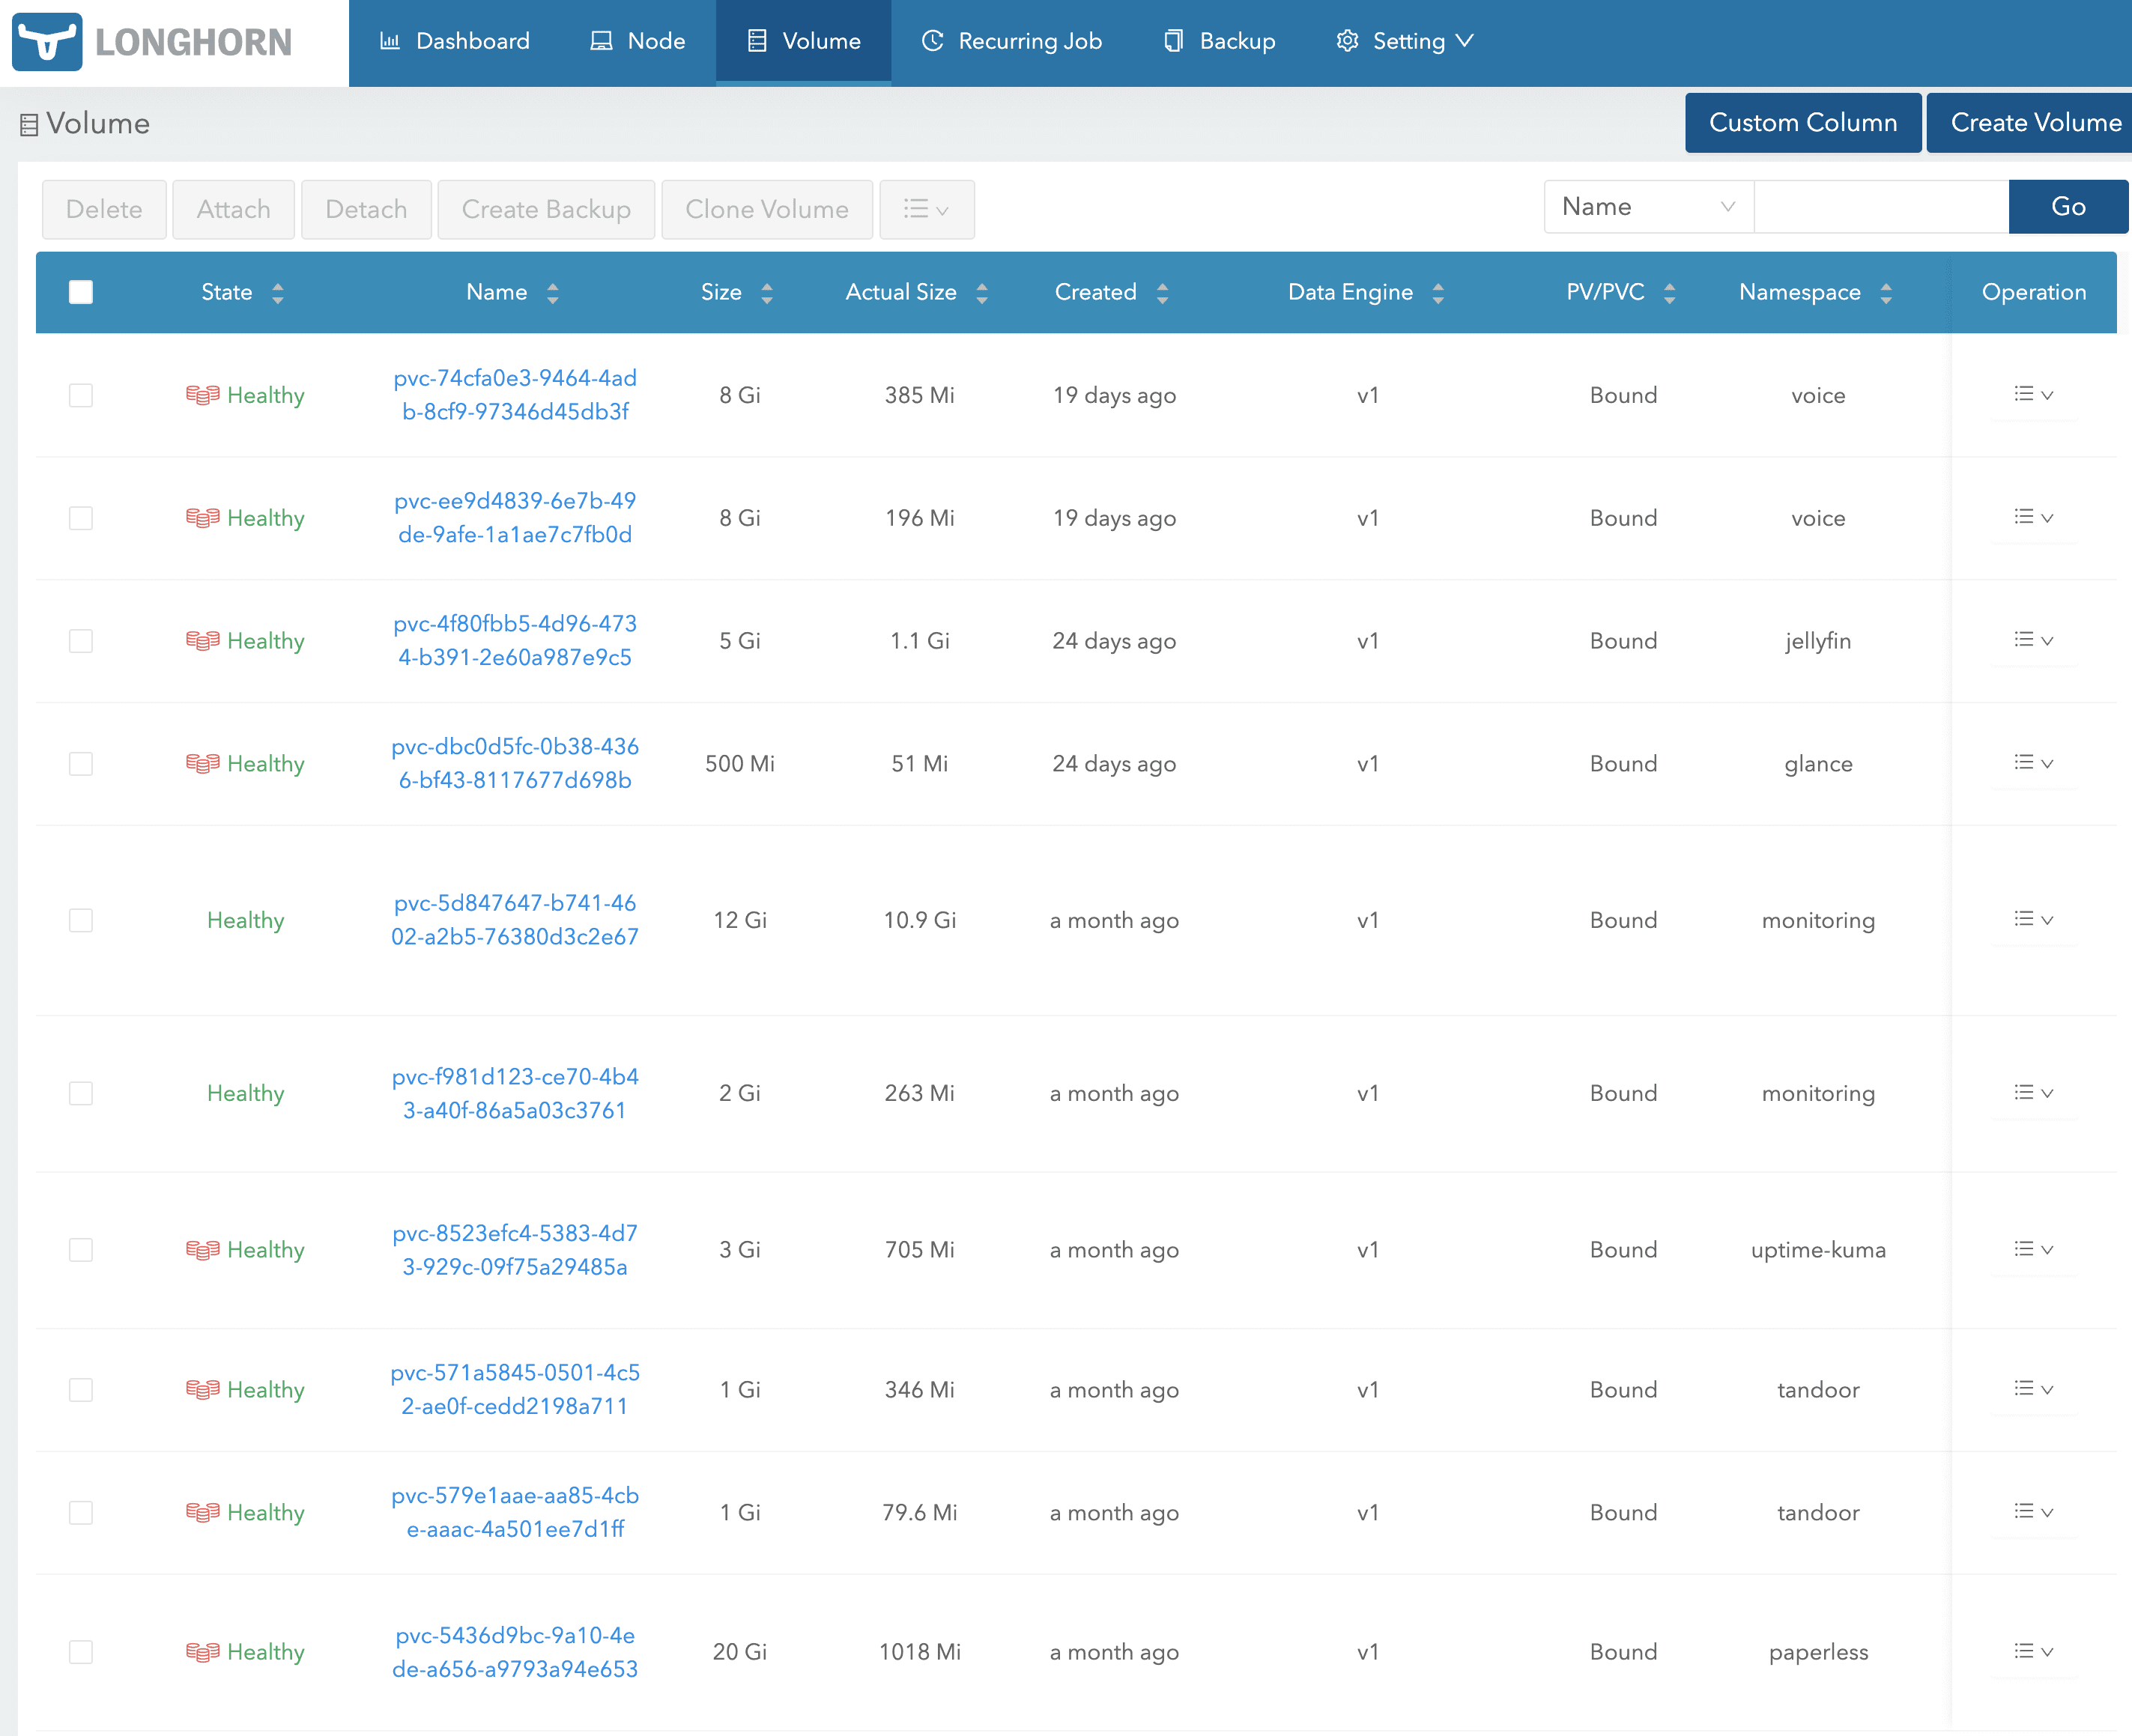Viewport: 2132px width, 1736px height.
Task: Click the replica icon in the uptime-kuma row
Action: pyautogui.click(x=202, y=1250)
